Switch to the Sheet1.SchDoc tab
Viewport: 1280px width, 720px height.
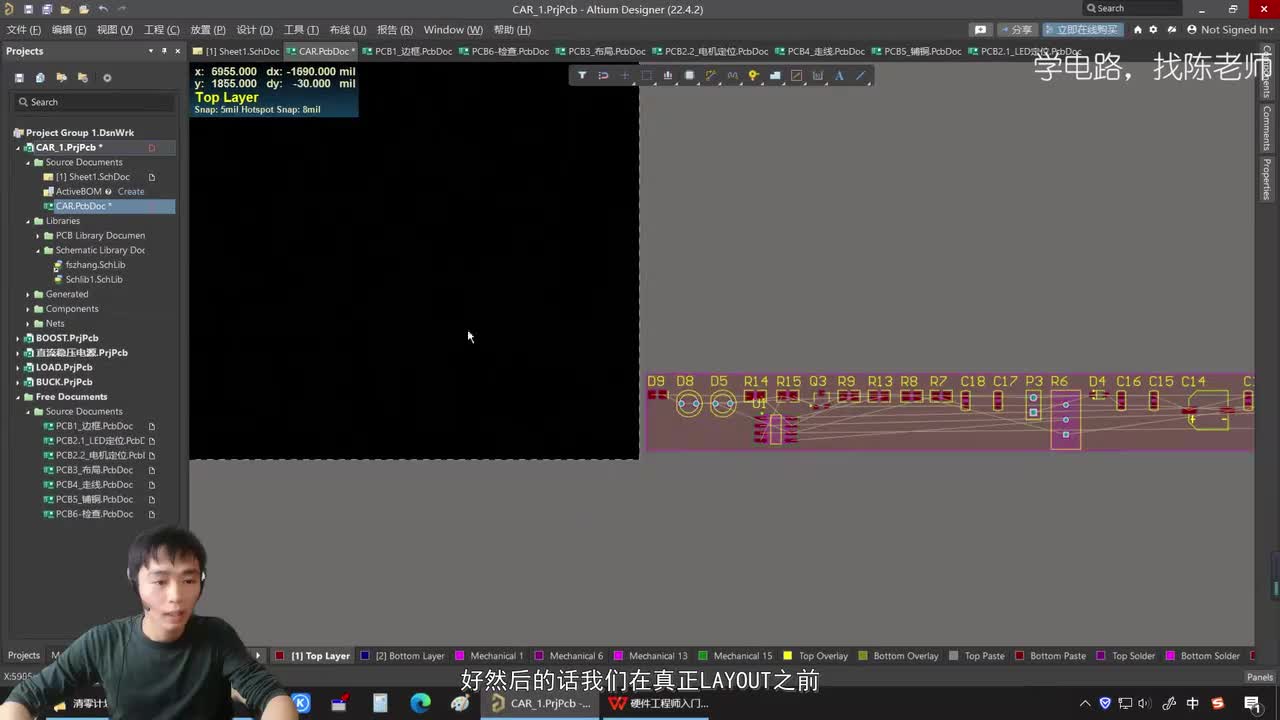click(236, 51)
